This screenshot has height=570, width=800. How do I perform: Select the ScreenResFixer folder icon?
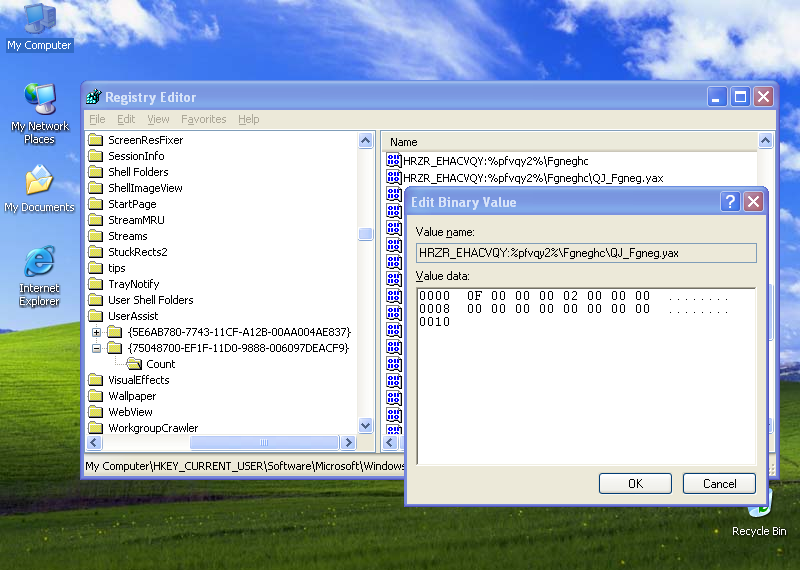[95, 140]
